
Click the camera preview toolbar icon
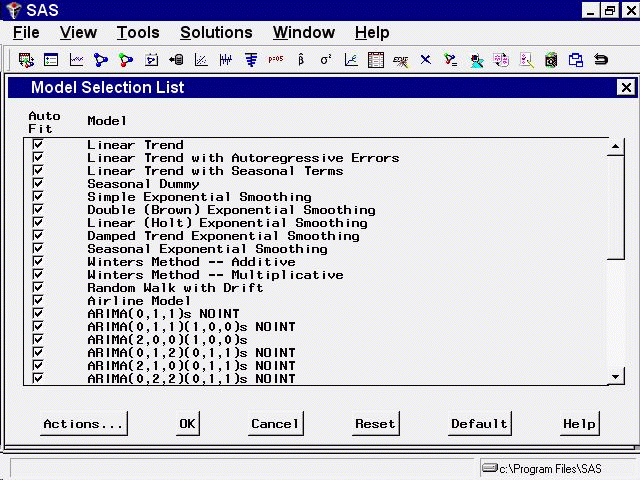(x=551, y=60)
